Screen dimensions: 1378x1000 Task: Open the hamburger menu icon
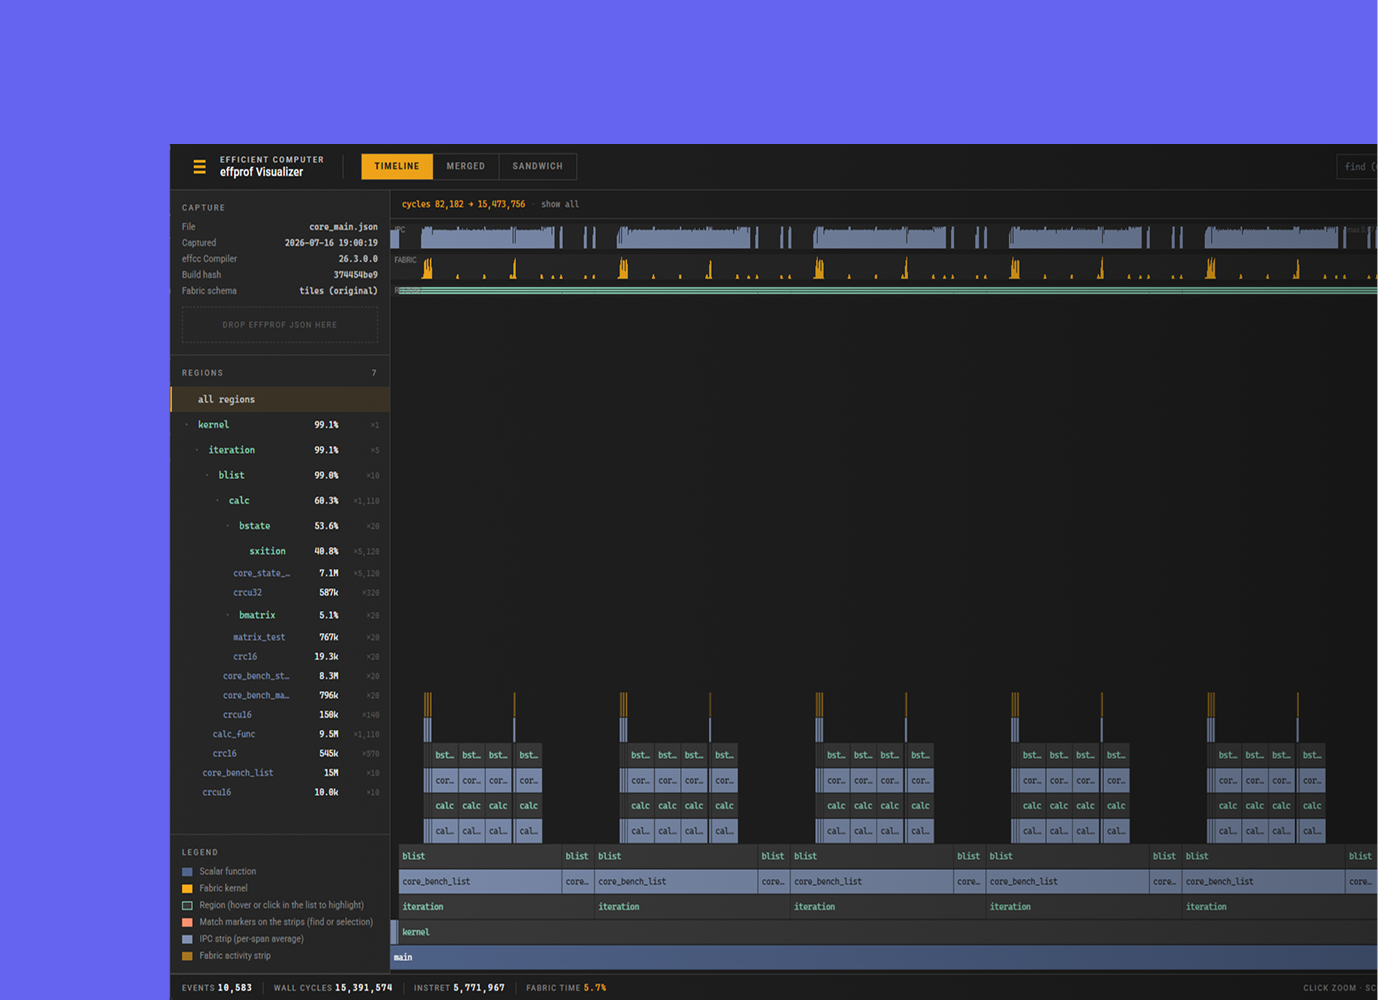click(199, 167)
